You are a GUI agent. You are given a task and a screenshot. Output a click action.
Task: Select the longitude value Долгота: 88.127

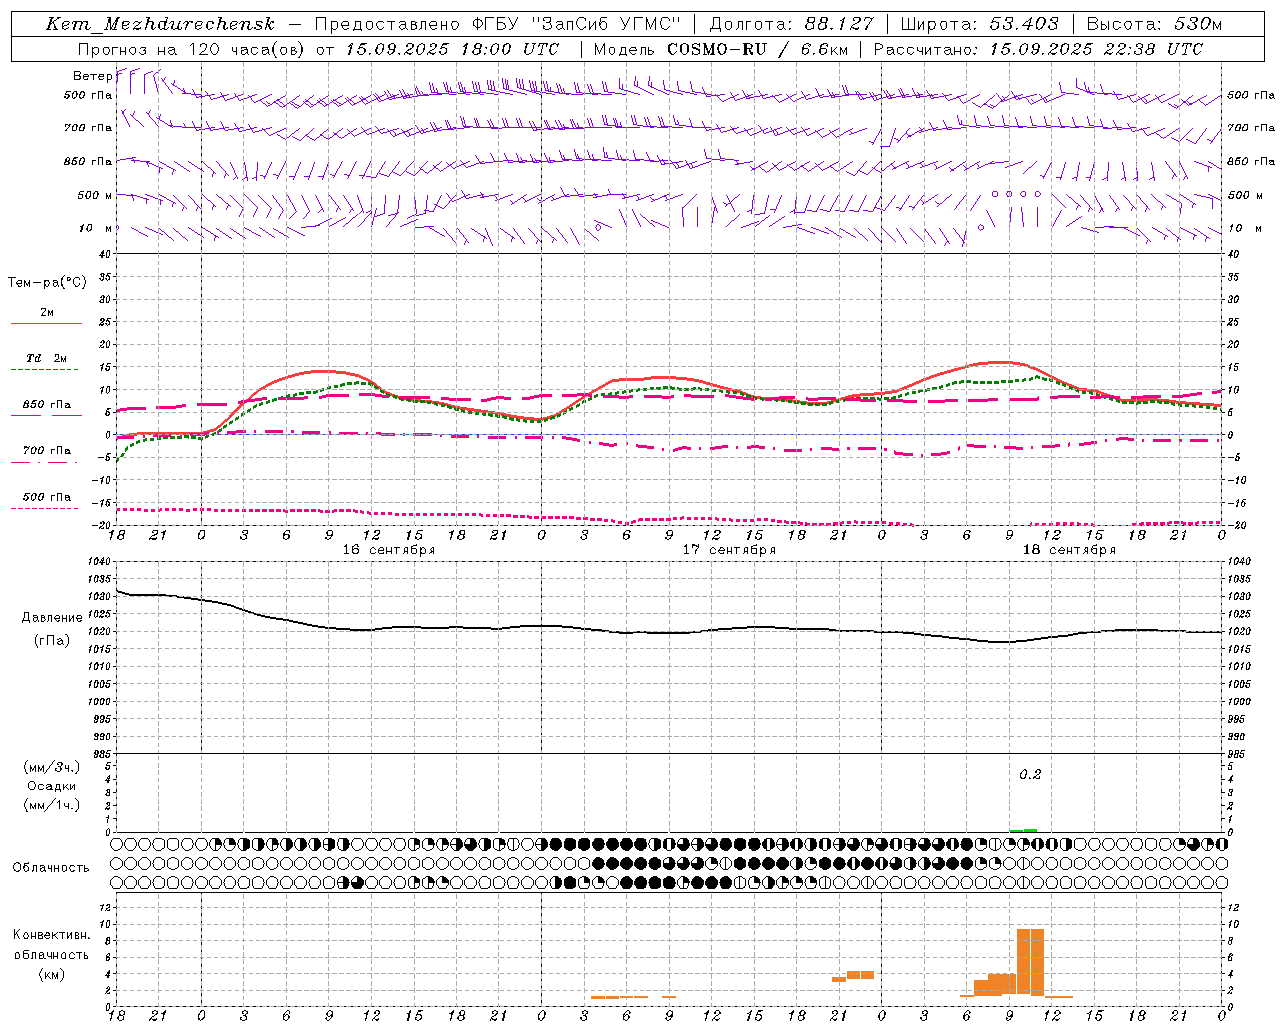[x=791, y=24]
